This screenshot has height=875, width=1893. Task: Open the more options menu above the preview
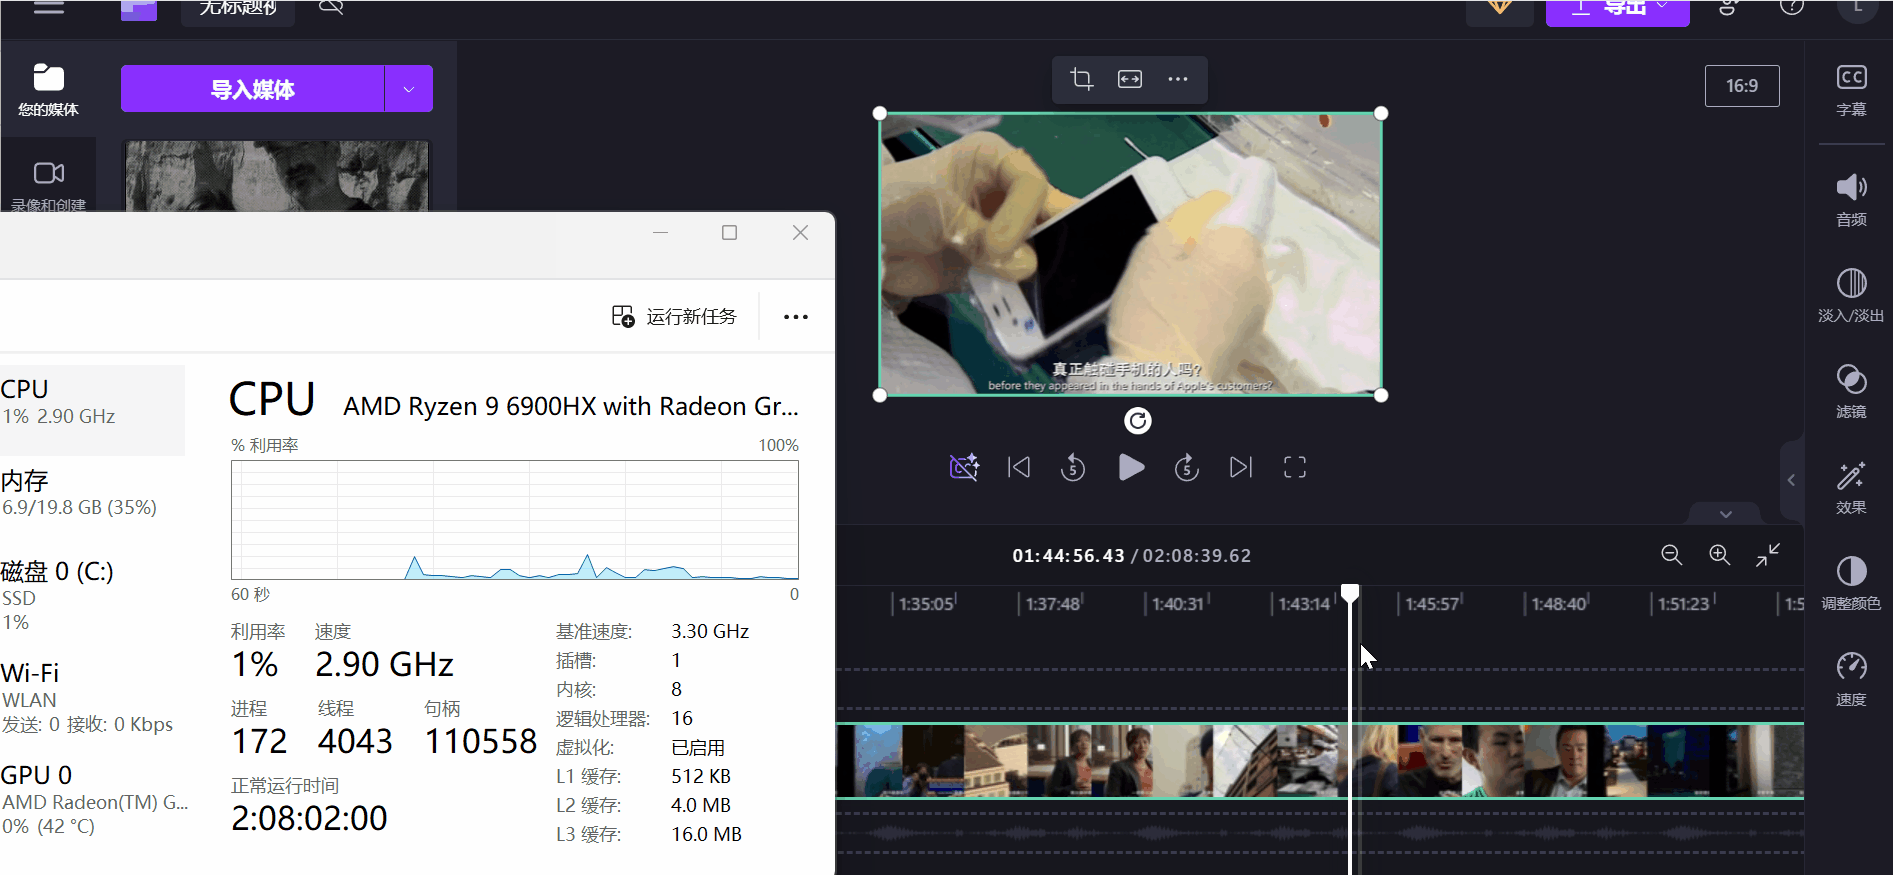[x=1178, y=79]
